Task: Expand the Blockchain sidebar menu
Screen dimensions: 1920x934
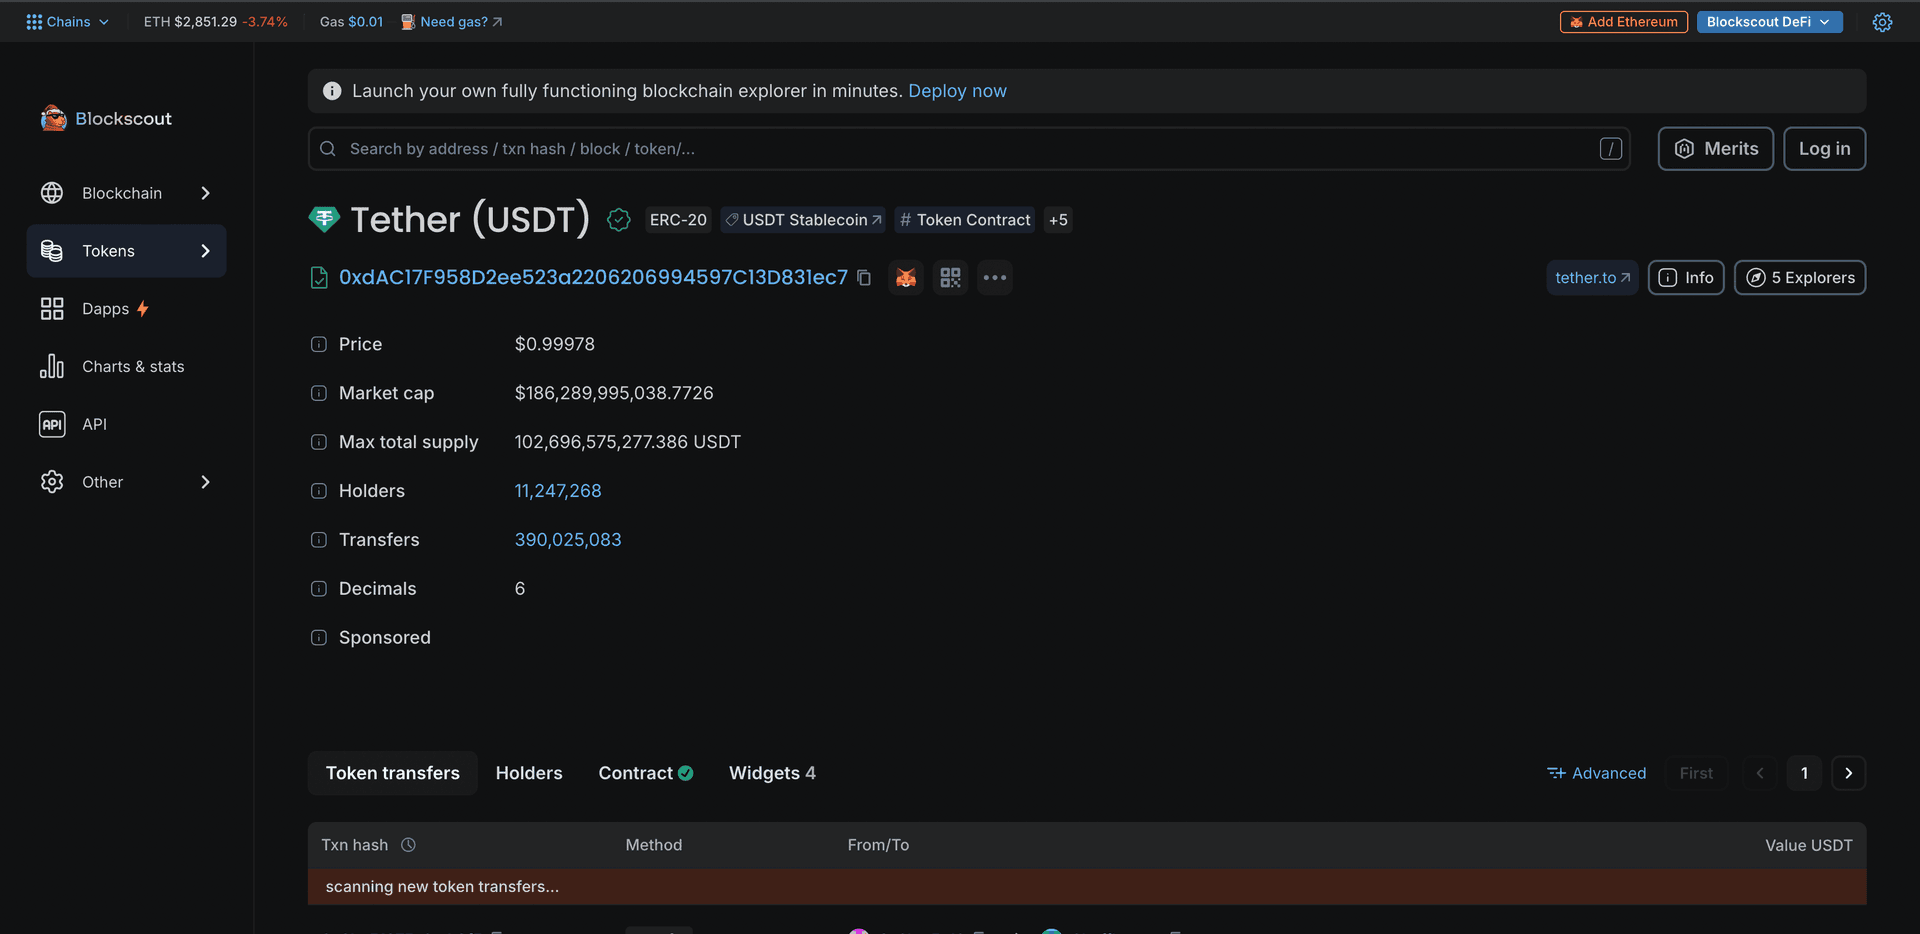Action: (x=126, y=193)
